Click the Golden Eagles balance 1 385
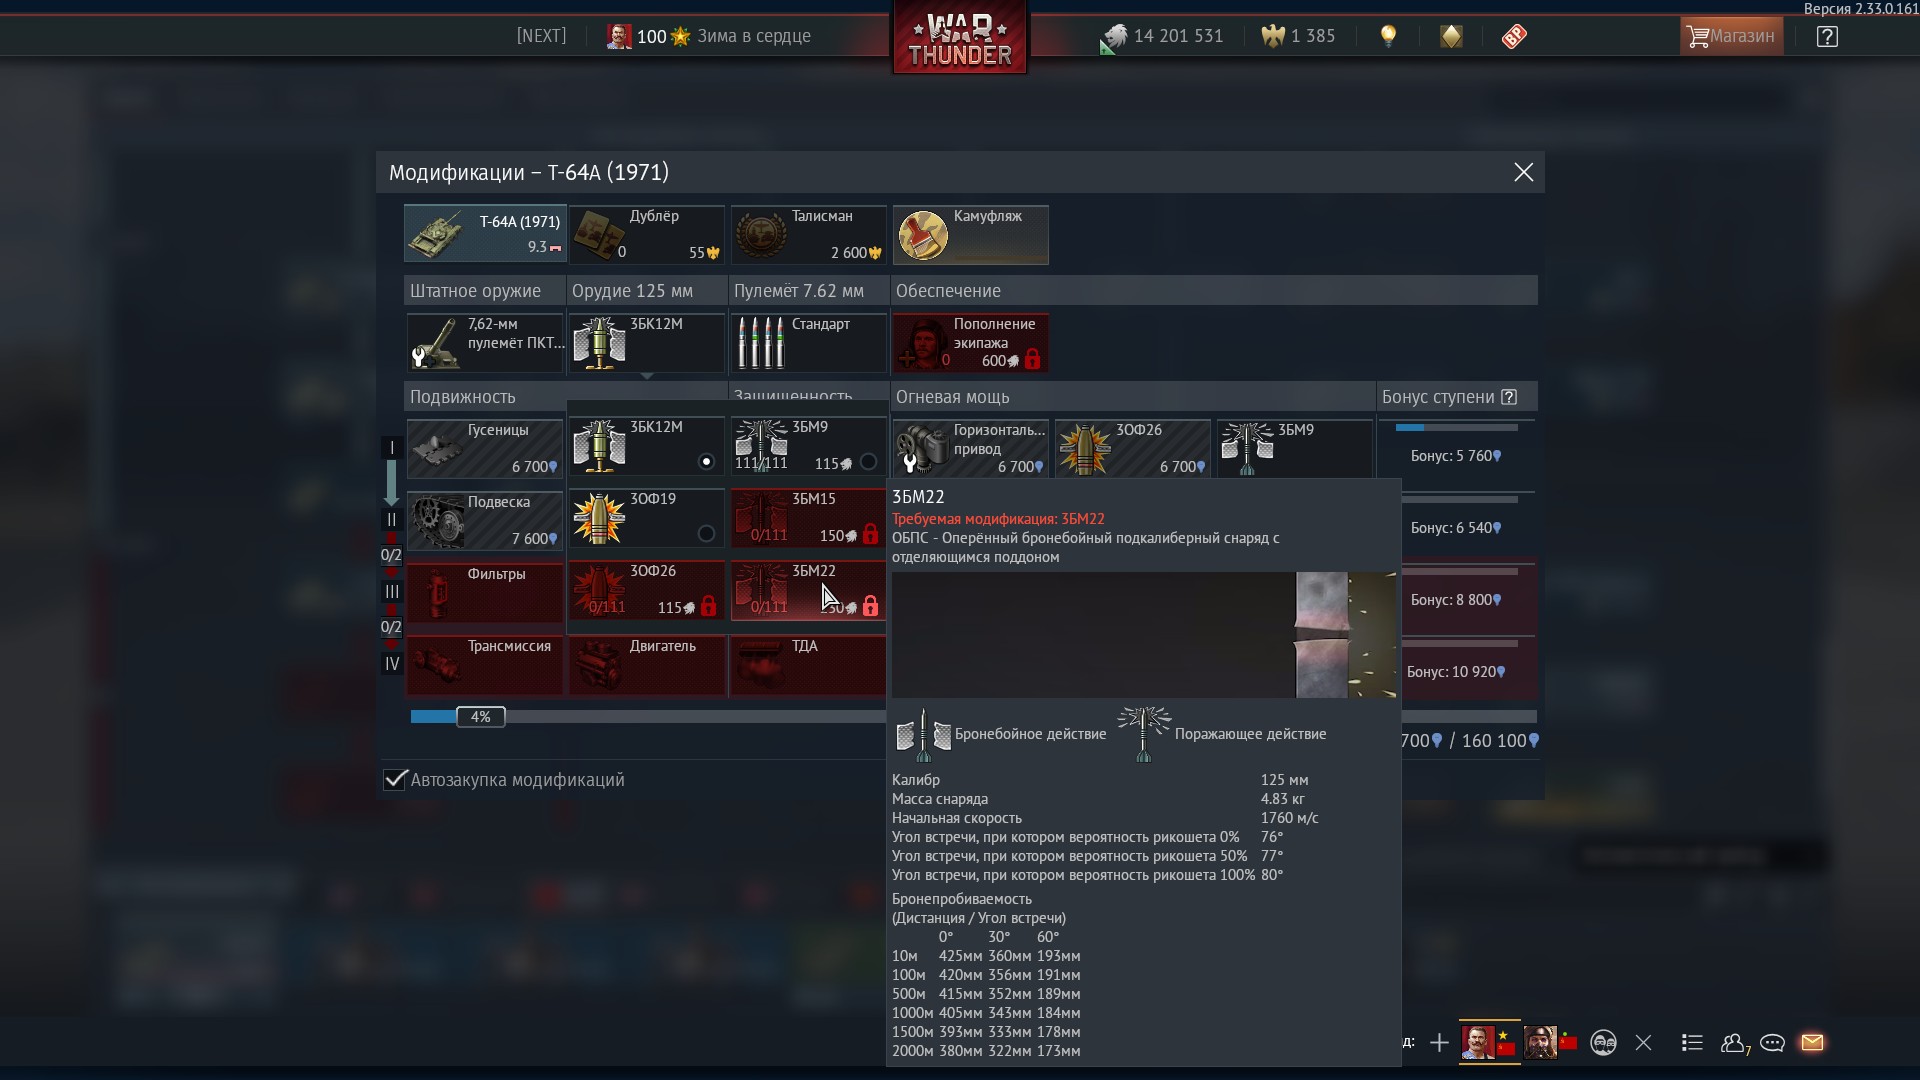The height and width of the screenshot is (1080, 1920). point(1298,36)
